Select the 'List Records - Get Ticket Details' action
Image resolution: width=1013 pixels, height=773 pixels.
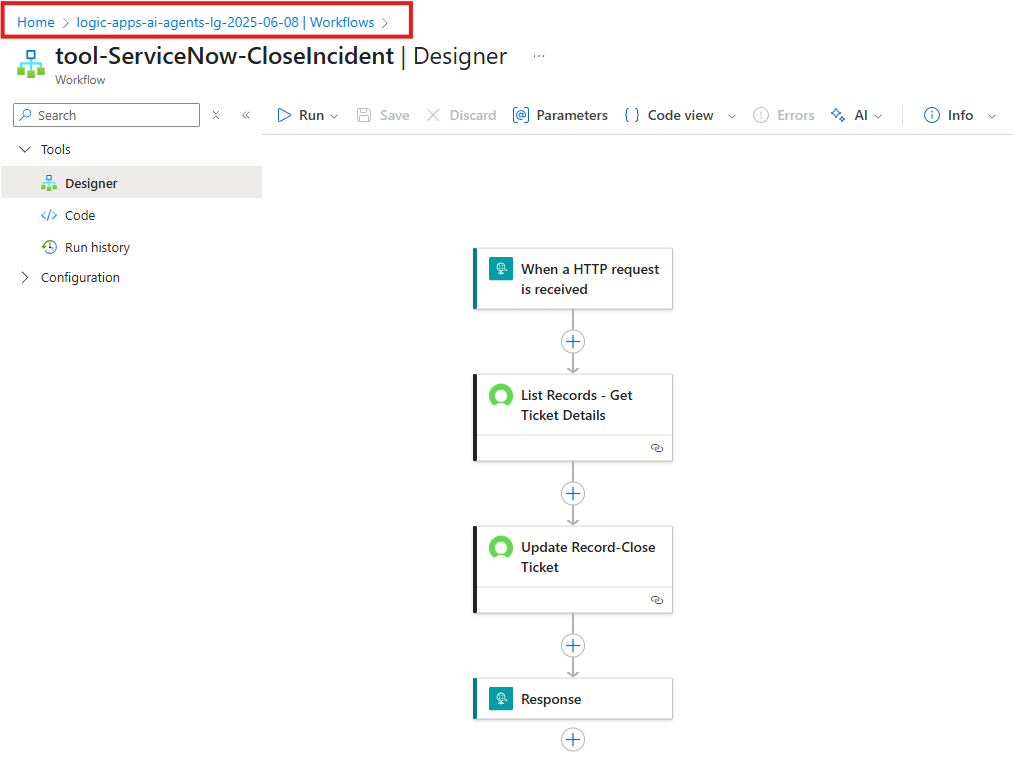pyautogui.click(x=573, y=417)
